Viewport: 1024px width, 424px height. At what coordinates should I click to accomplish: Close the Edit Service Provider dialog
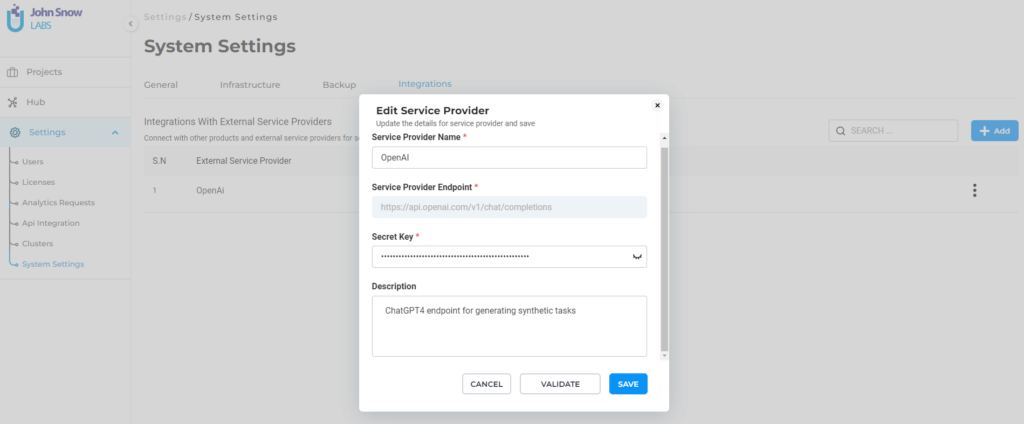coord(657,104)
